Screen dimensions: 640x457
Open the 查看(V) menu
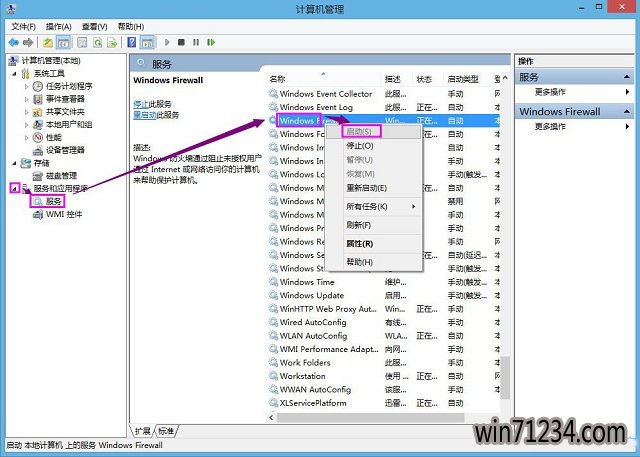coord(94,27)
